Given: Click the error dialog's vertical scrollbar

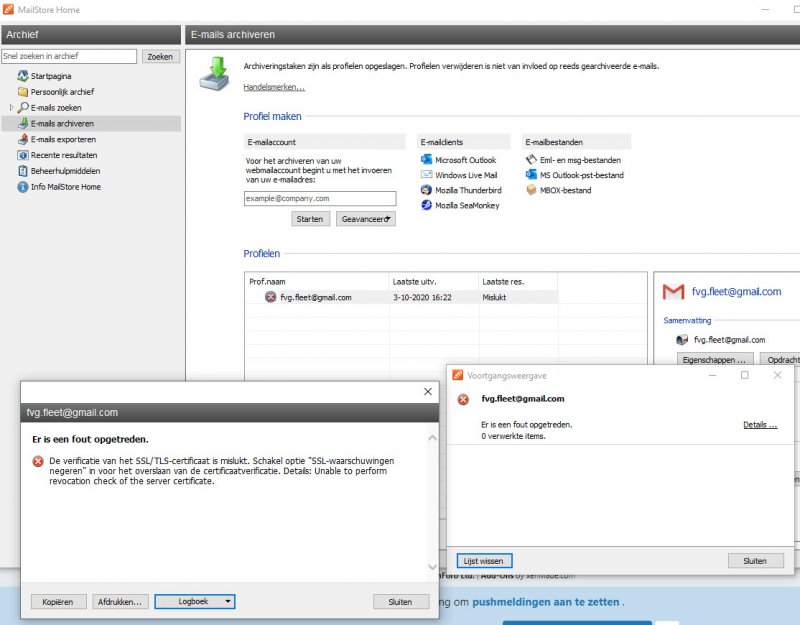Looking at the screenshot, I should point(433,500).
